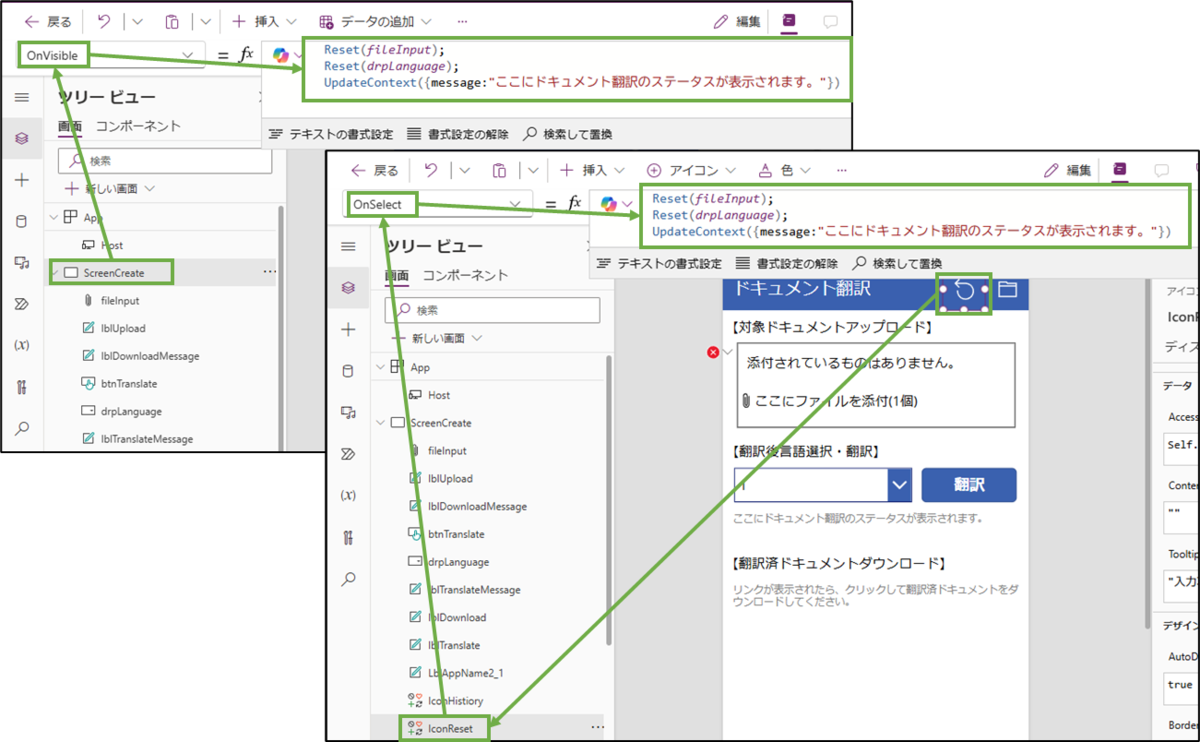The width and height of the screenshot is (1200, 742).
Task: Click the Search magnifier icon in back window sidebar
Action: click(22, 428)
